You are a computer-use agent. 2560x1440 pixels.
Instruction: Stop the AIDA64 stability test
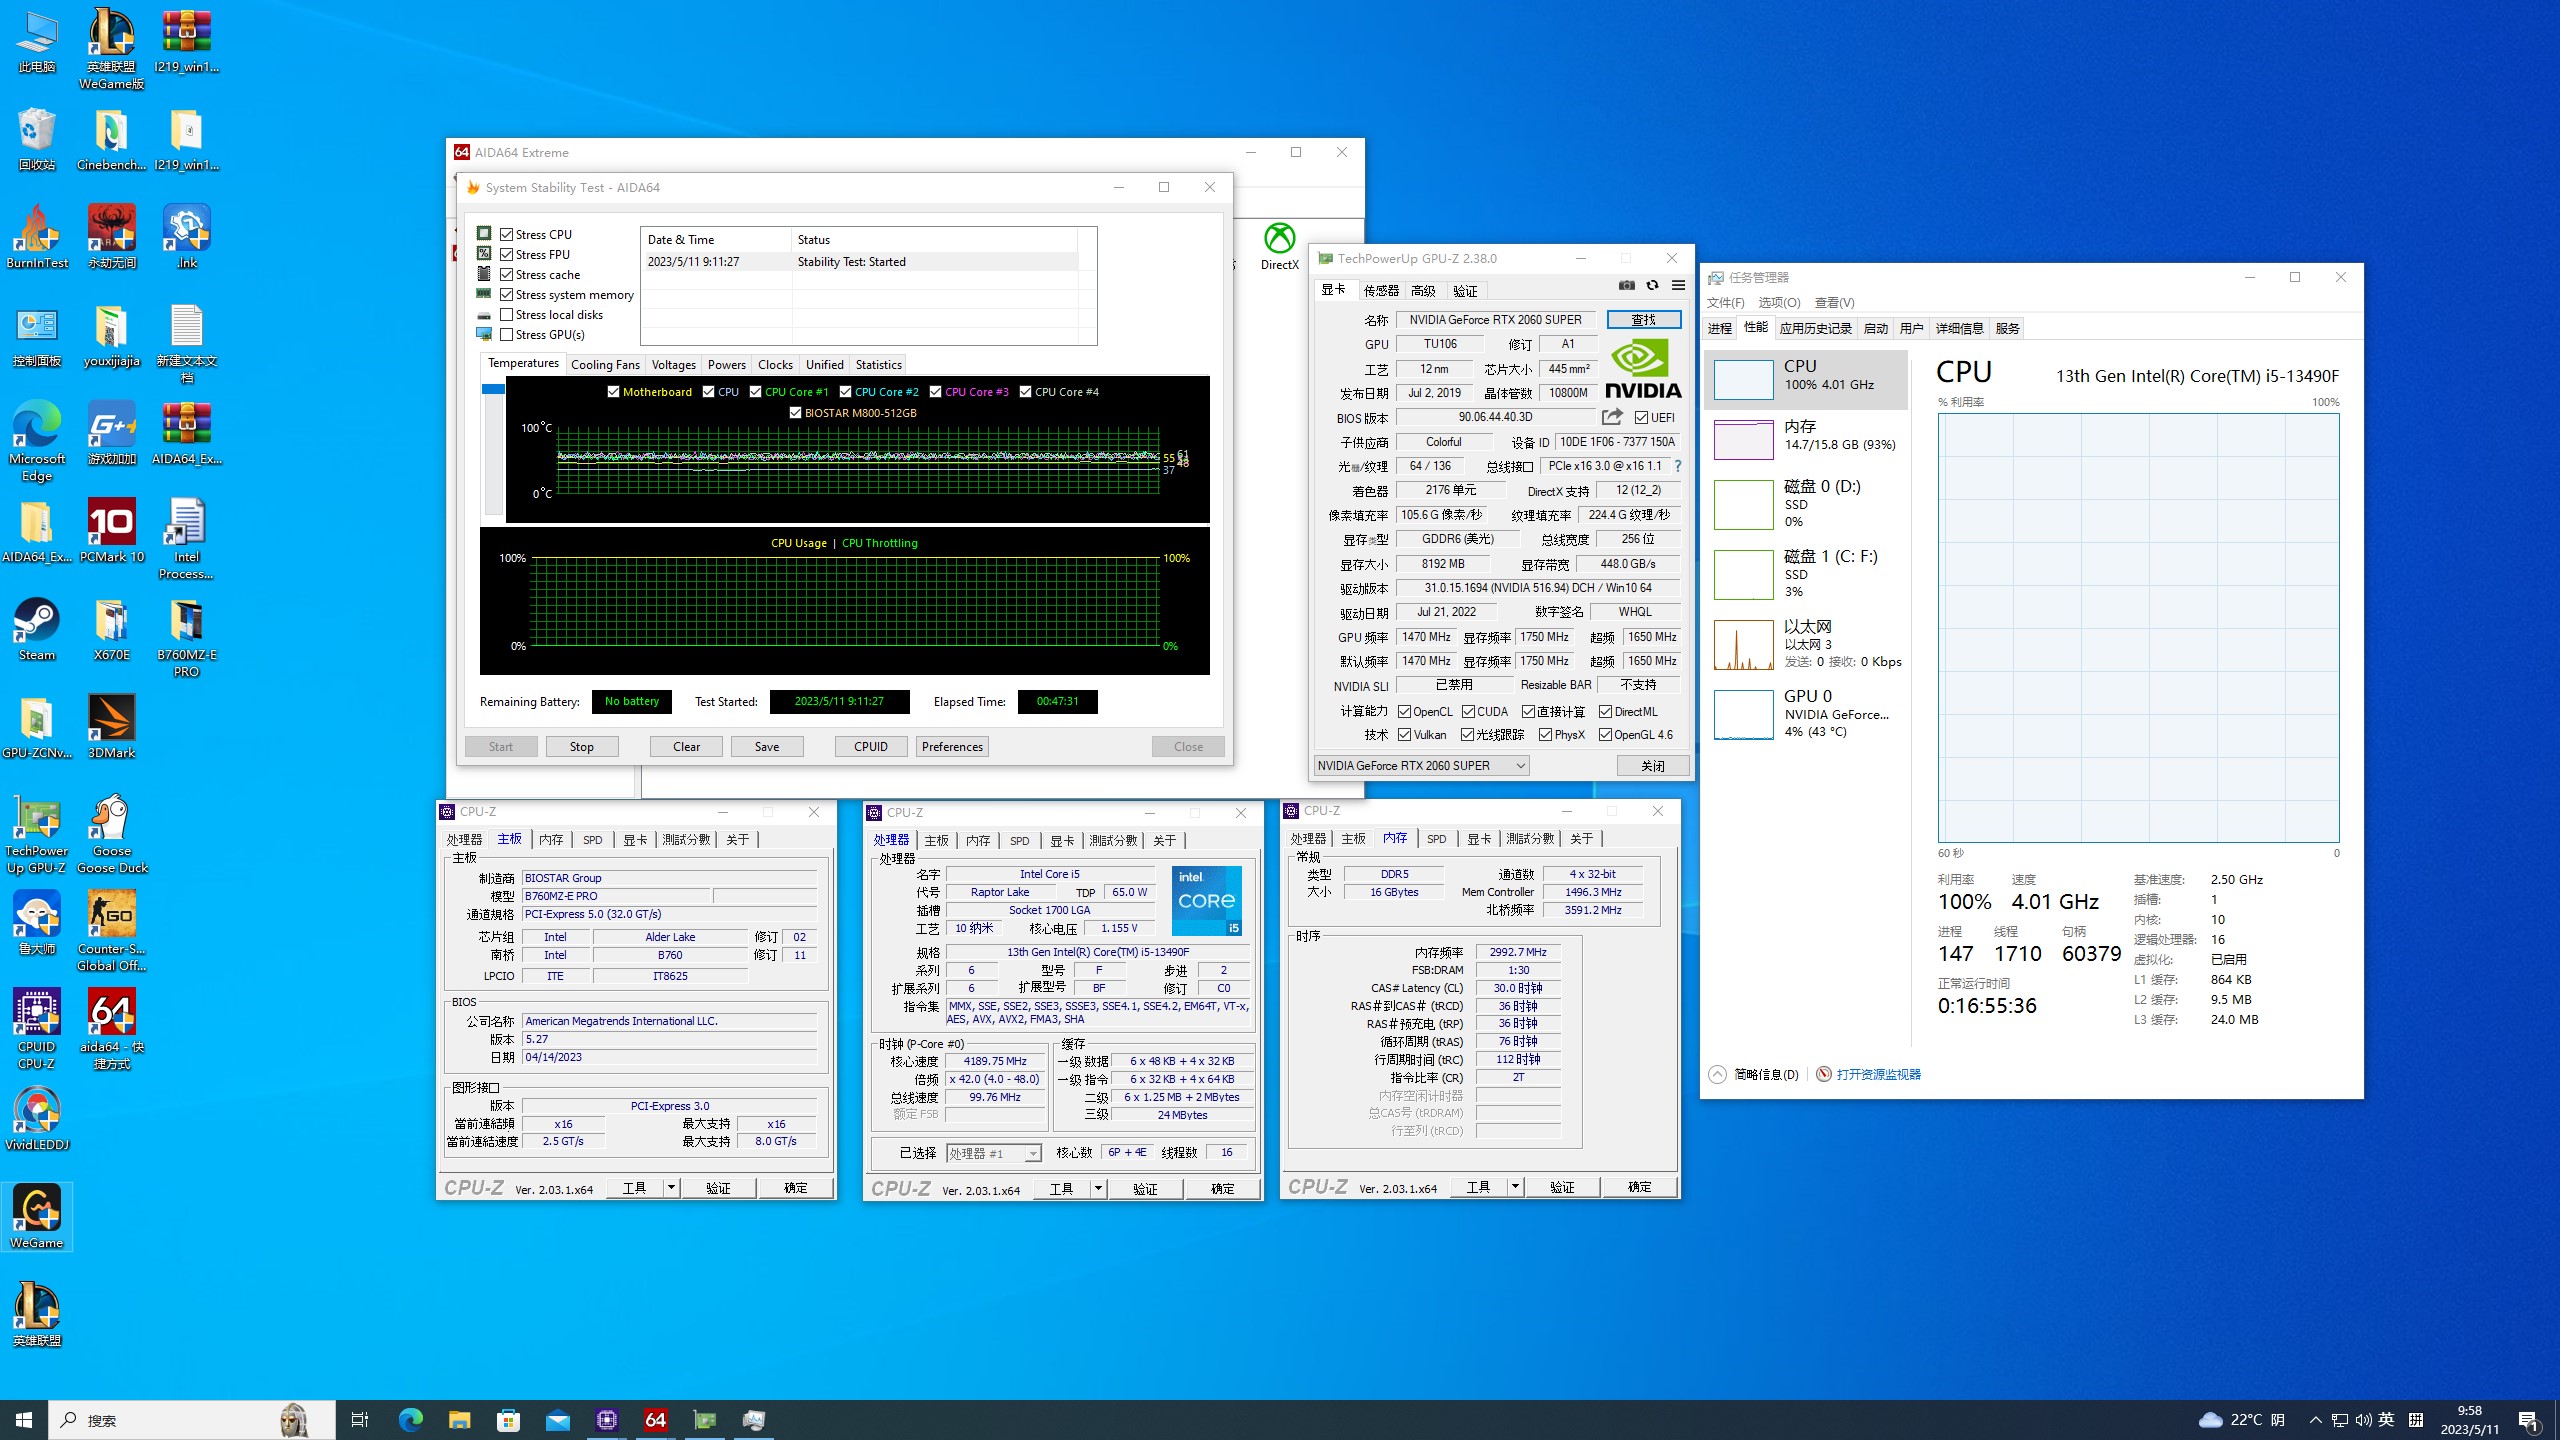pos(582,747)
